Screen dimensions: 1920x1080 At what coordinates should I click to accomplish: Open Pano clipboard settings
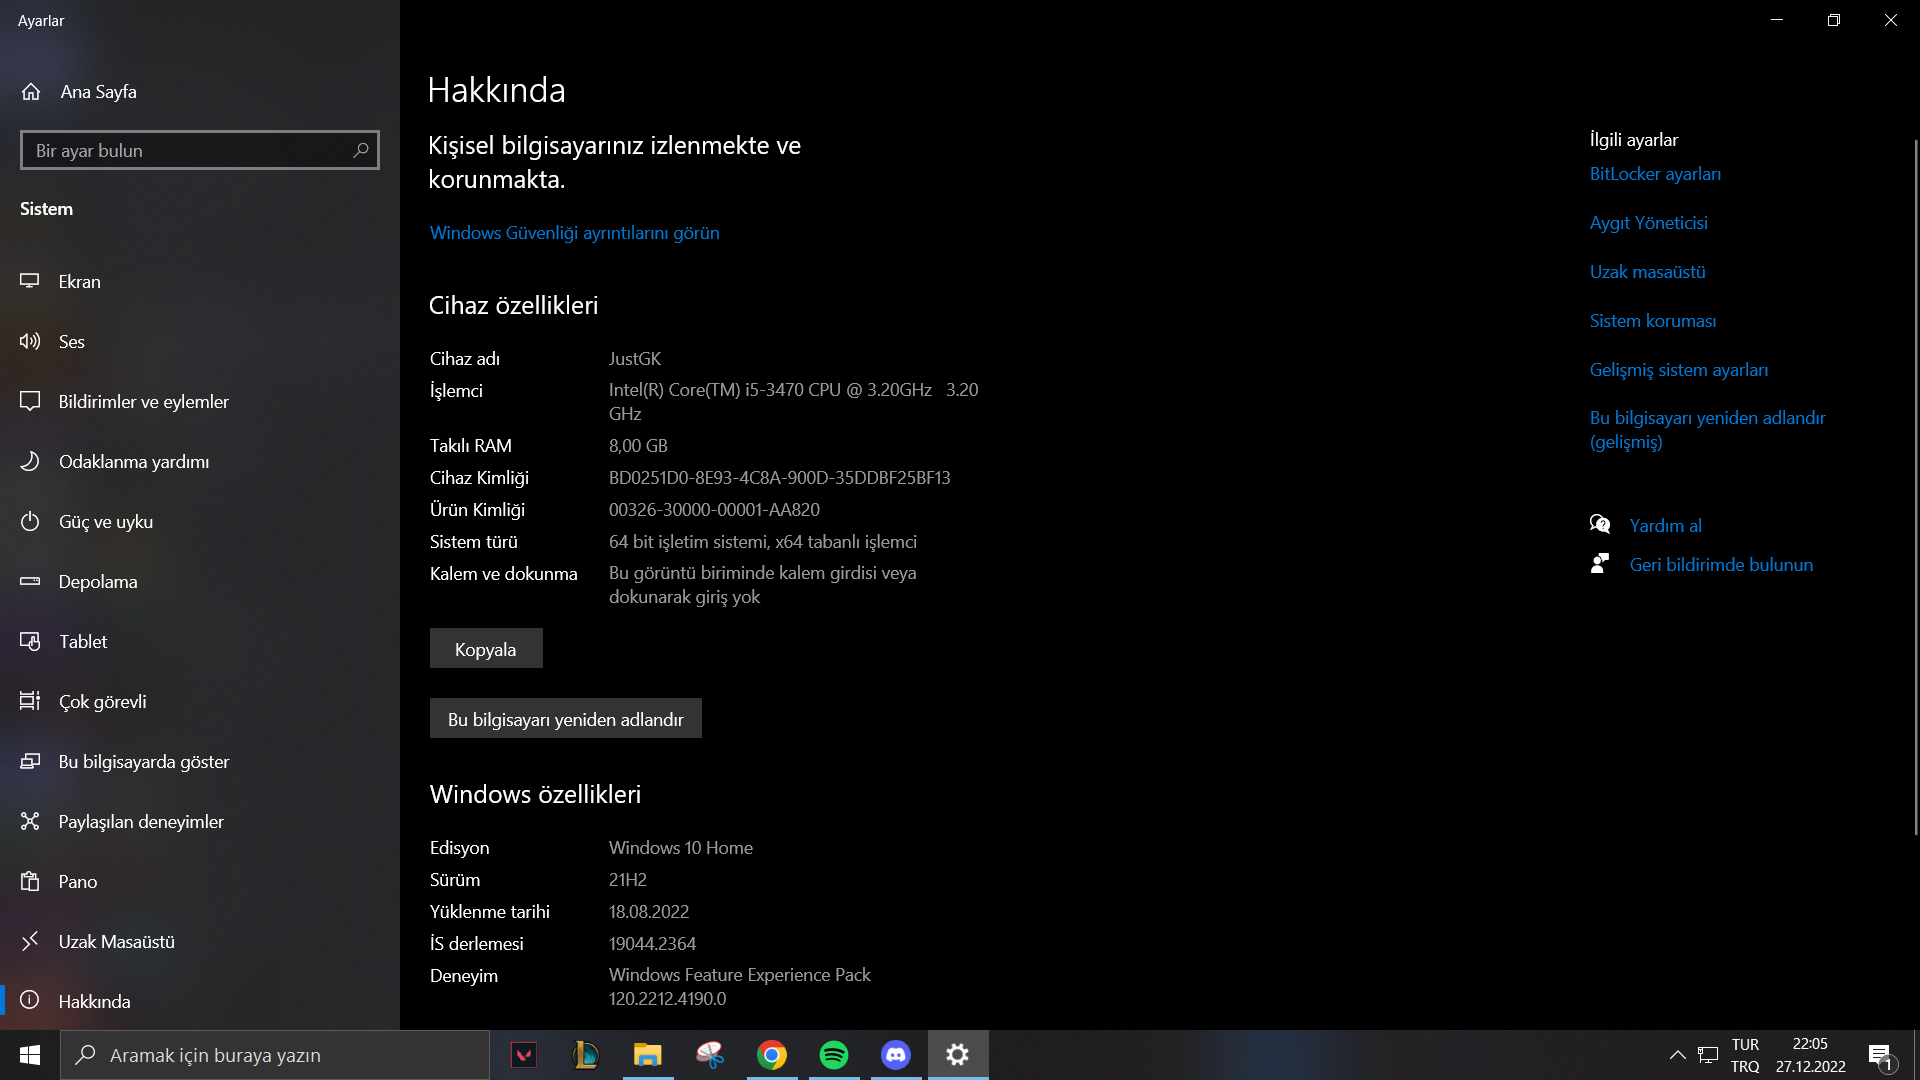pos(77,881)
